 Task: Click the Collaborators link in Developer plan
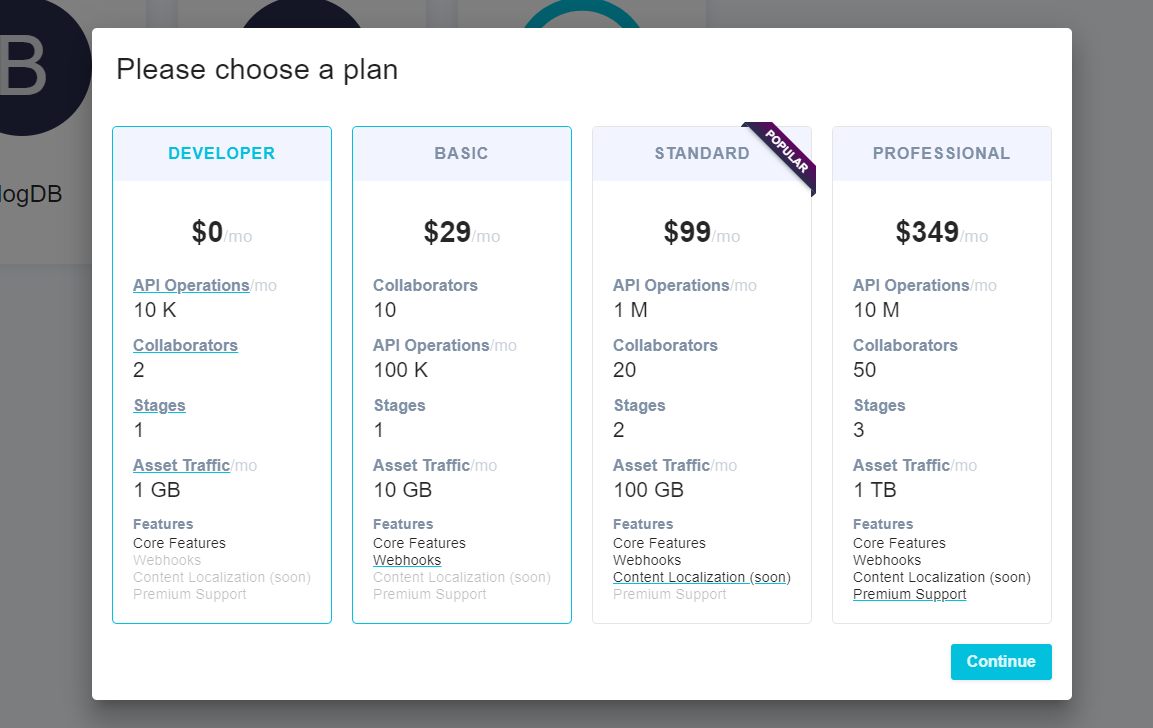[x=185, y=345]
